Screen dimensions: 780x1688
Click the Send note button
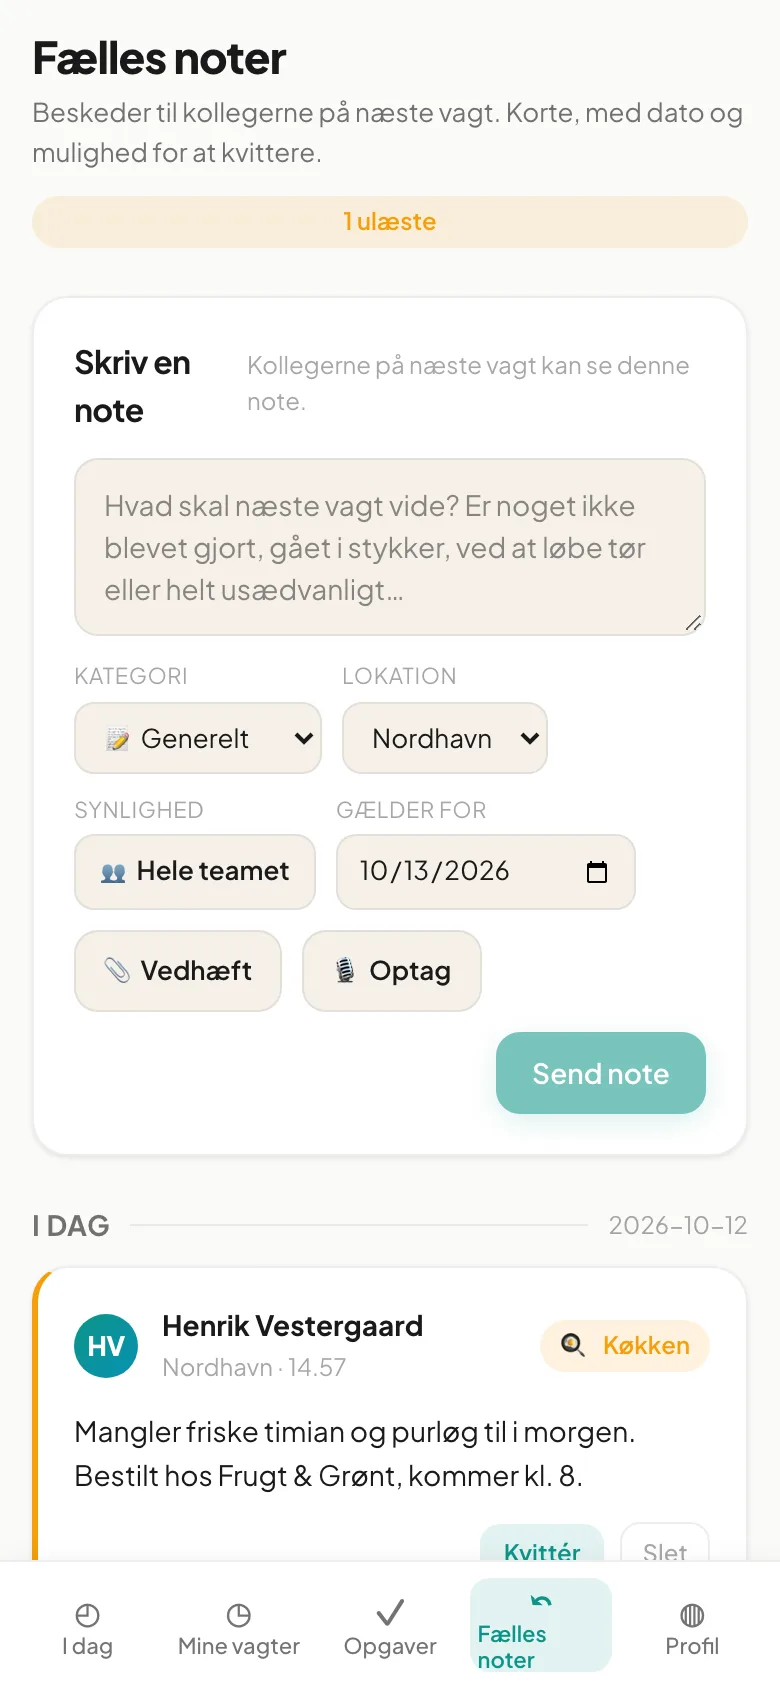[x=601, y=1073]
